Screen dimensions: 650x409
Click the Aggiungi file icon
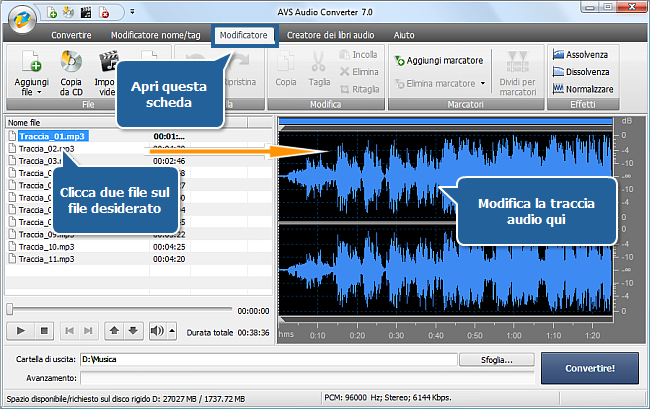(x=29, y=63)
